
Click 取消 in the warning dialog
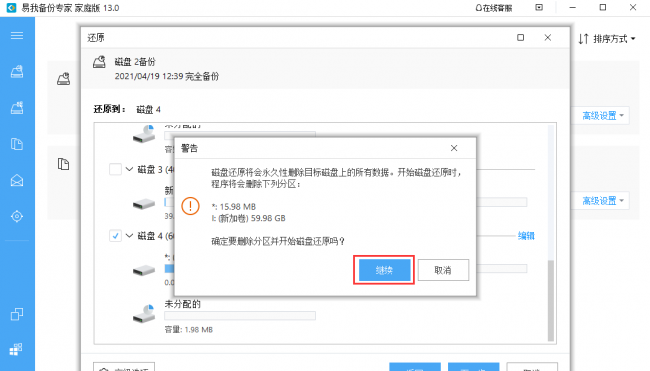[x=443, y=270]
